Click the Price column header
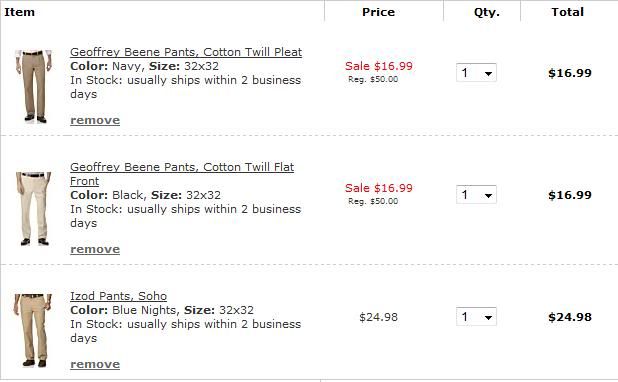This screenshot has width=618, height=382. coord(378,12)
